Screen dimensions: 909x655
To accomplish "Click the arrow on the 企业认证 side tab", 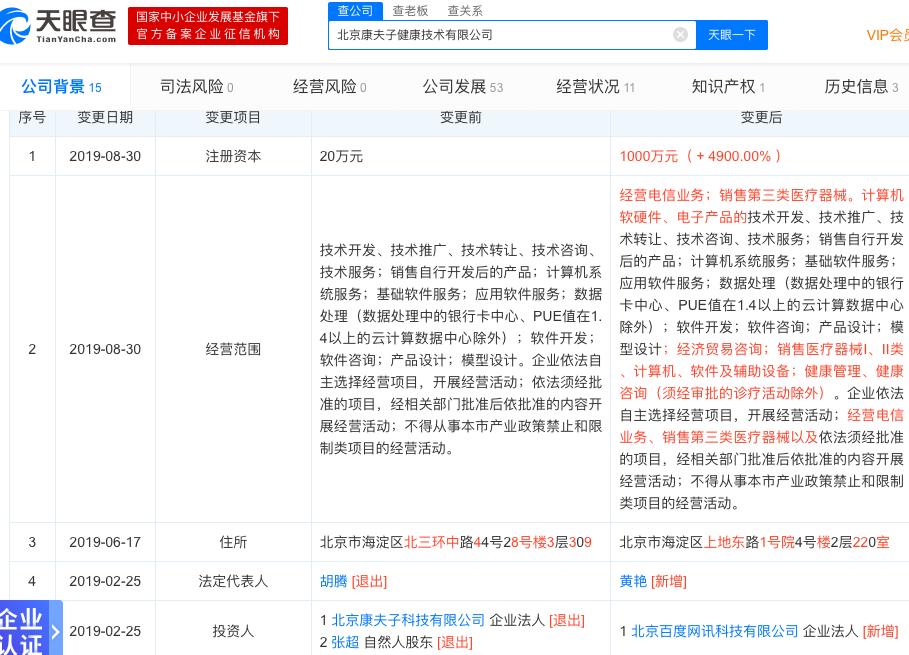I will (55, 631).
